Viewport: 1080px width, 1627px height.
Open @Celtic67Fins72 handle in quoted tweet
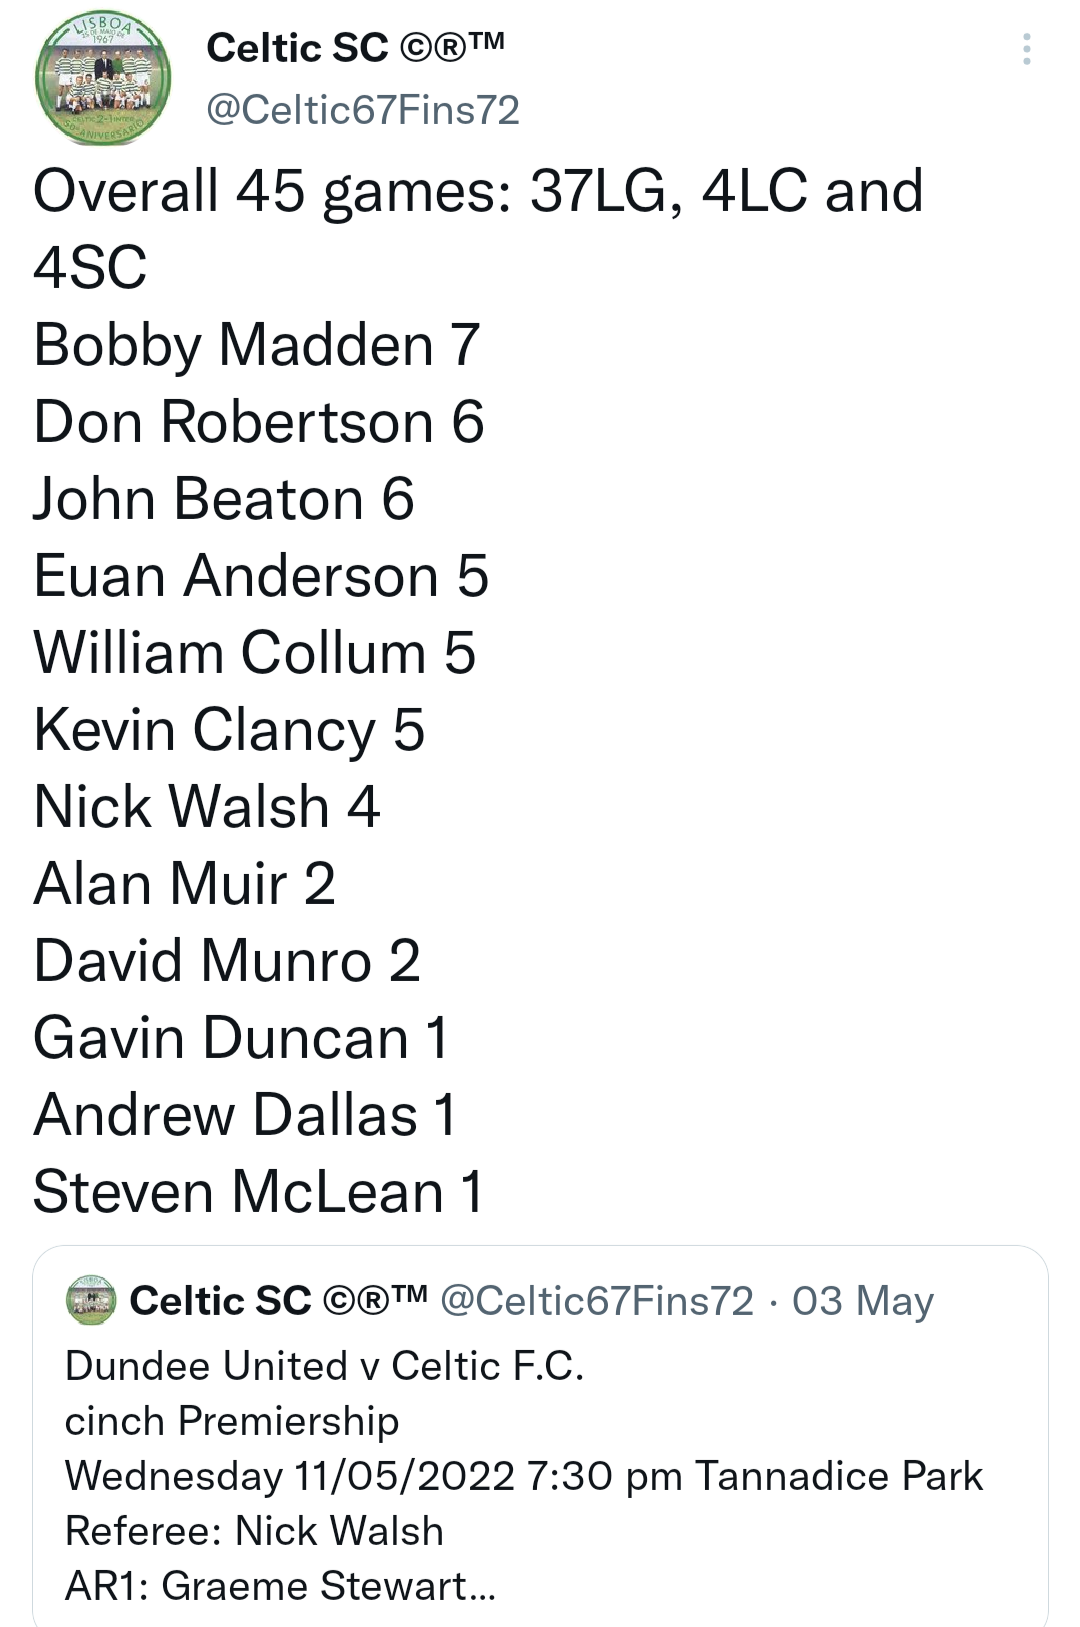(x=597, y=1301)
